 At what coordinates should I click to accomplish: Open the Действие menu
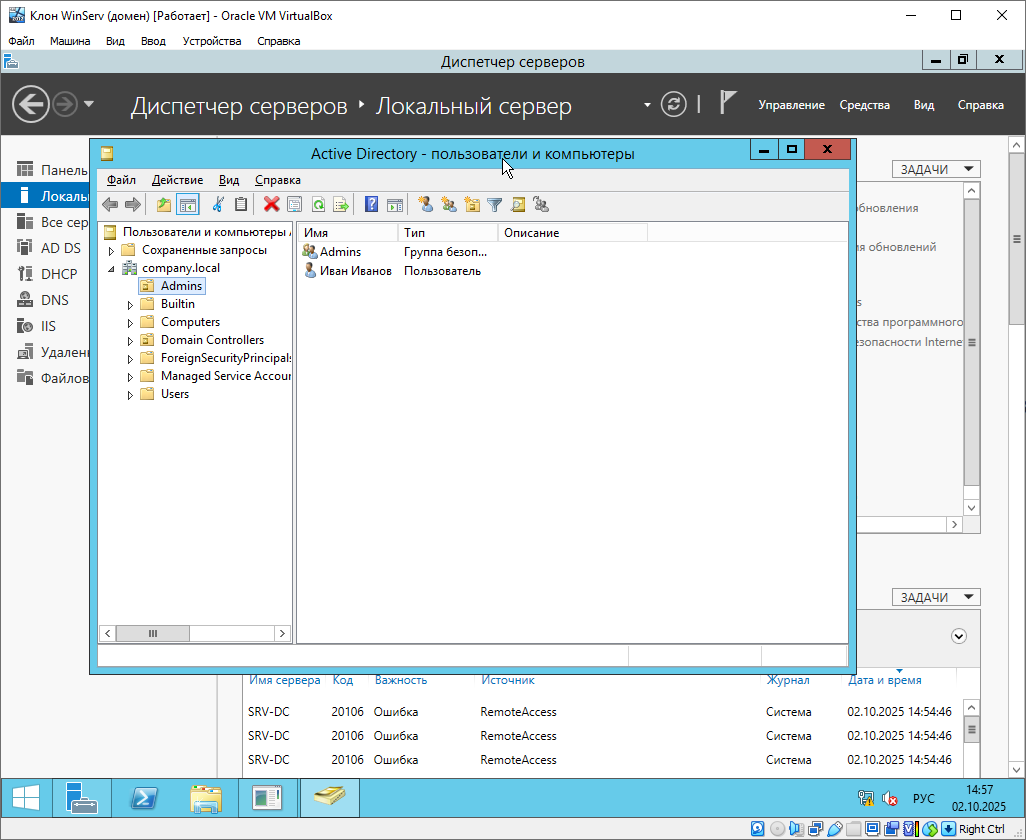pos(177,180)
